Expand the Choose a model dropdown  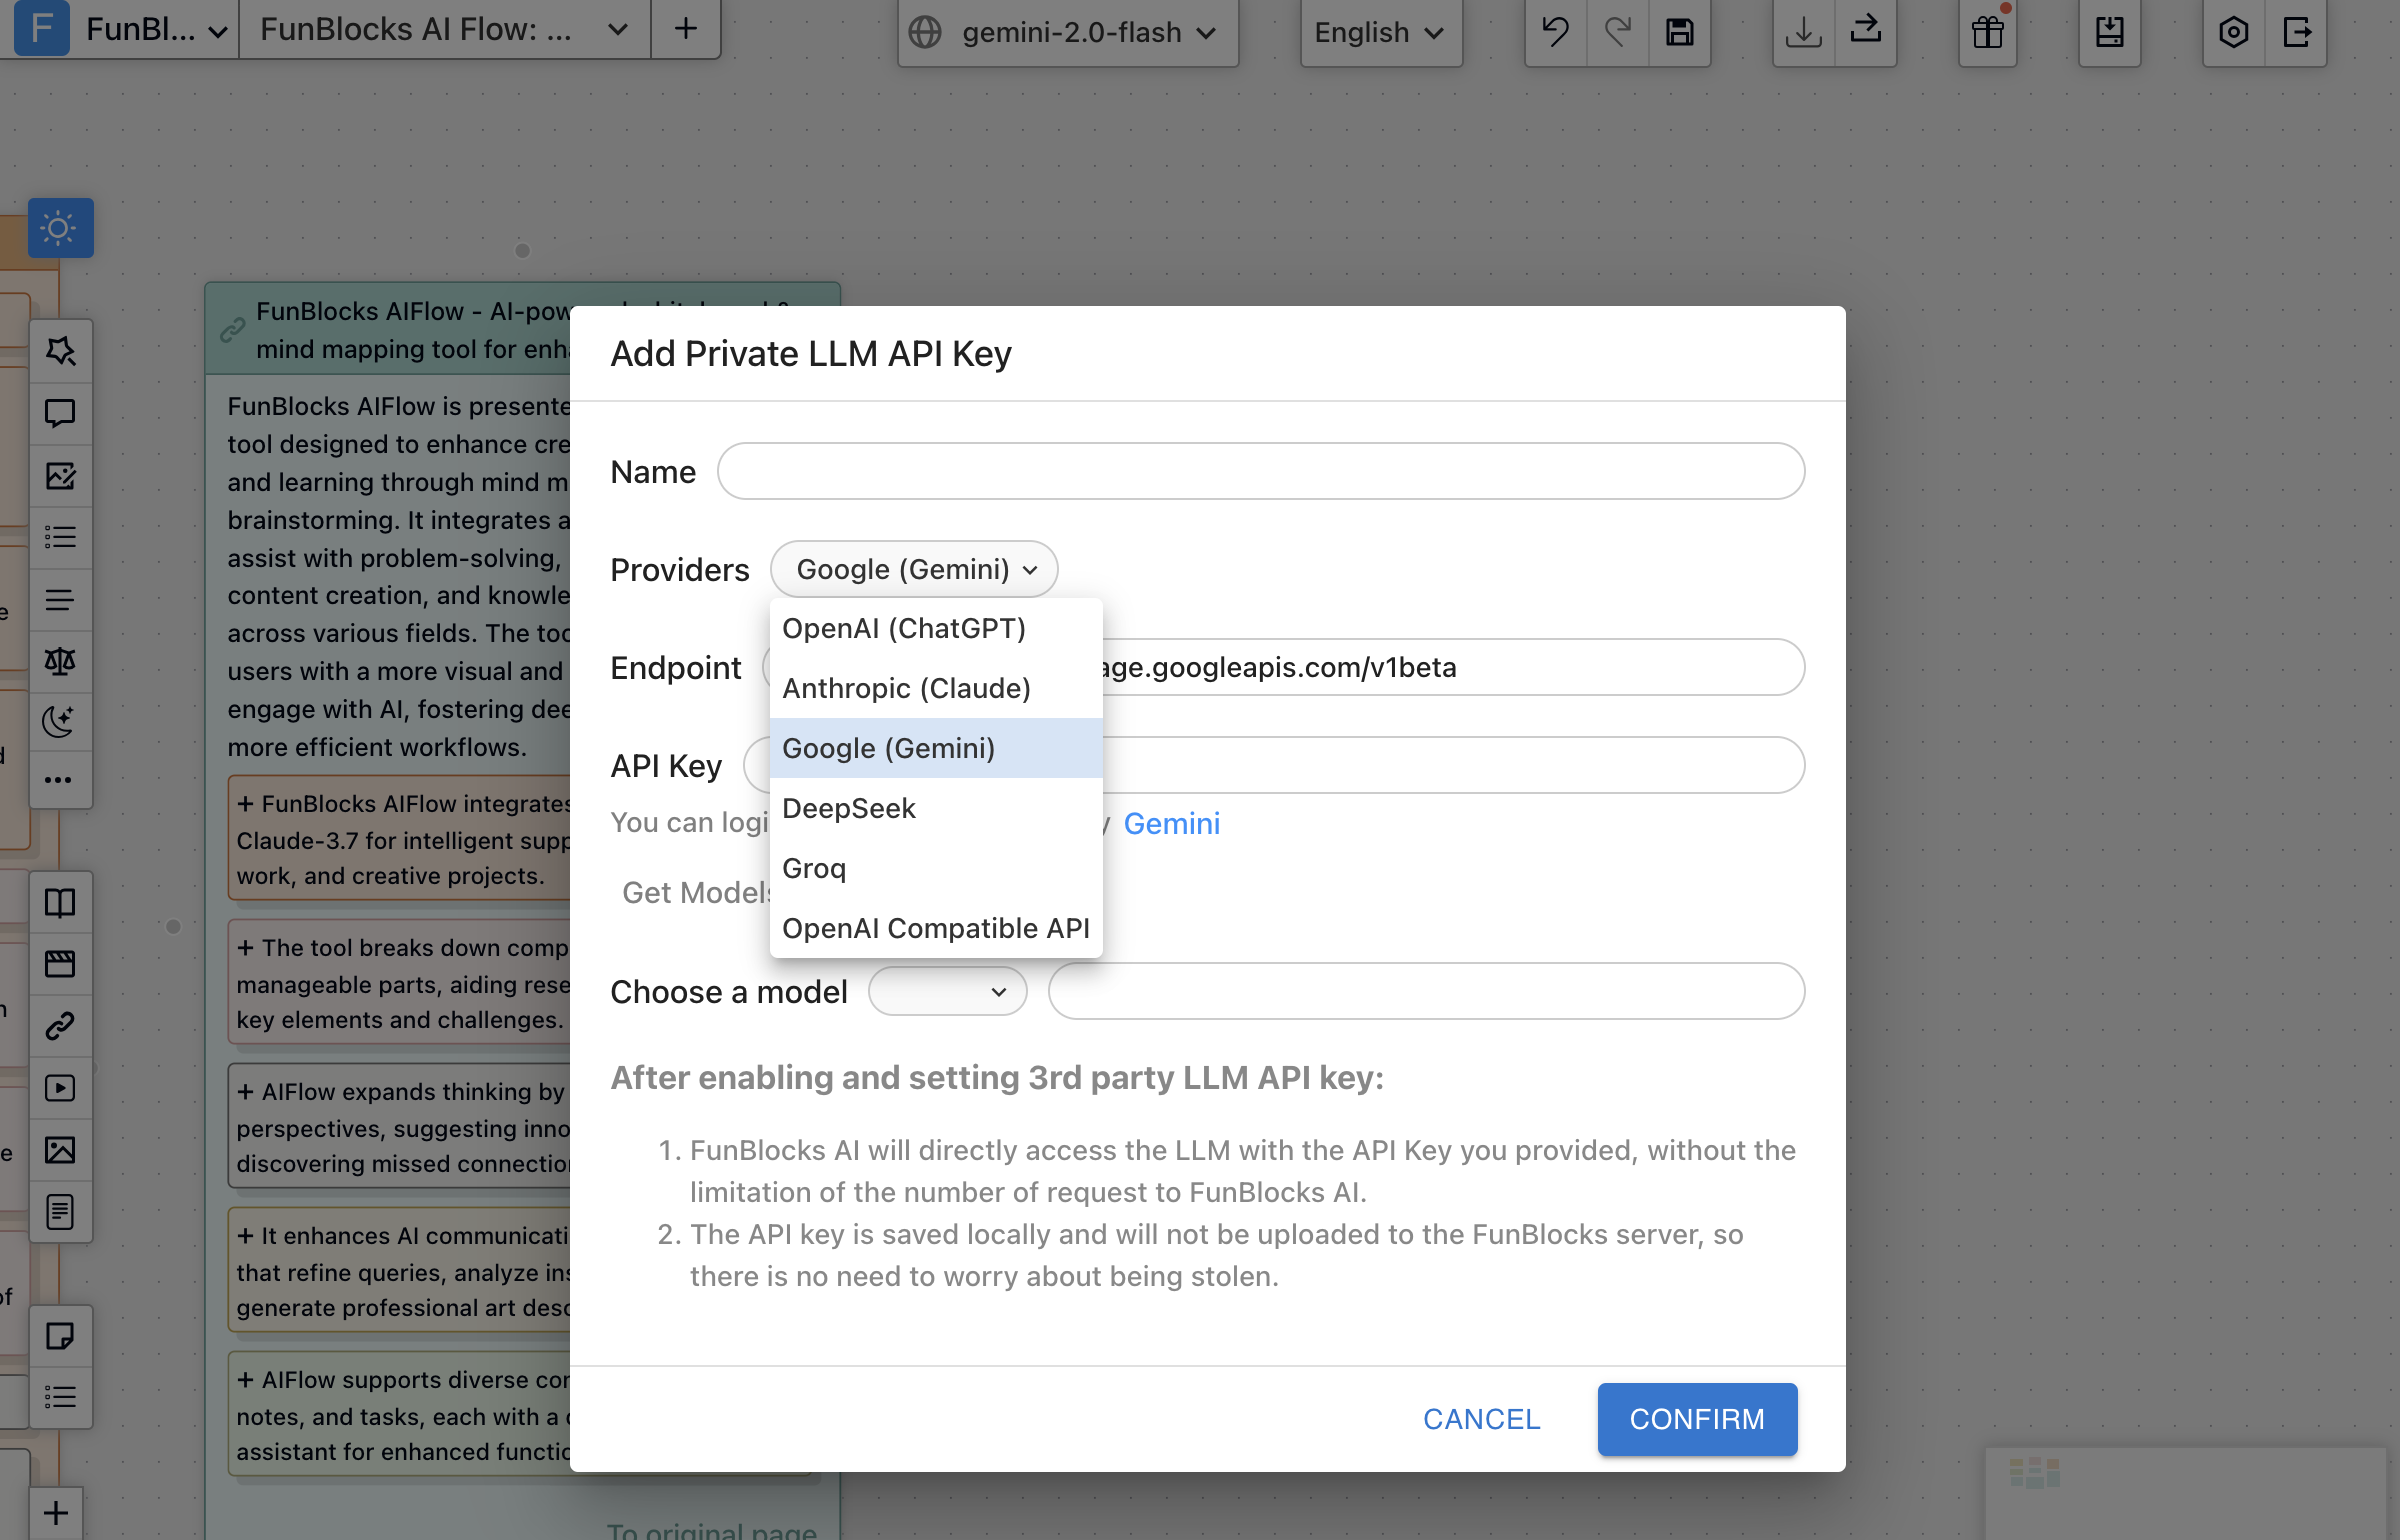click(946, 991)
